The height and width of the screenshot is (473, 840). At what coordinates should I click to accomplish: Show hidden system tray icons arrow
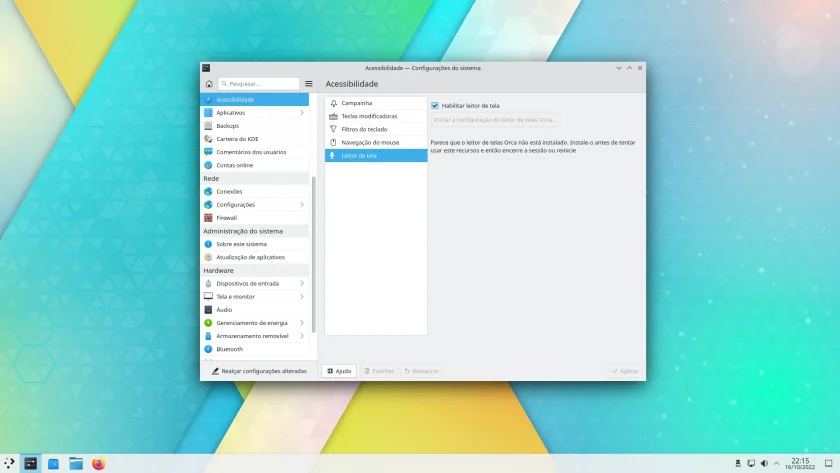(x=777, y=463)
